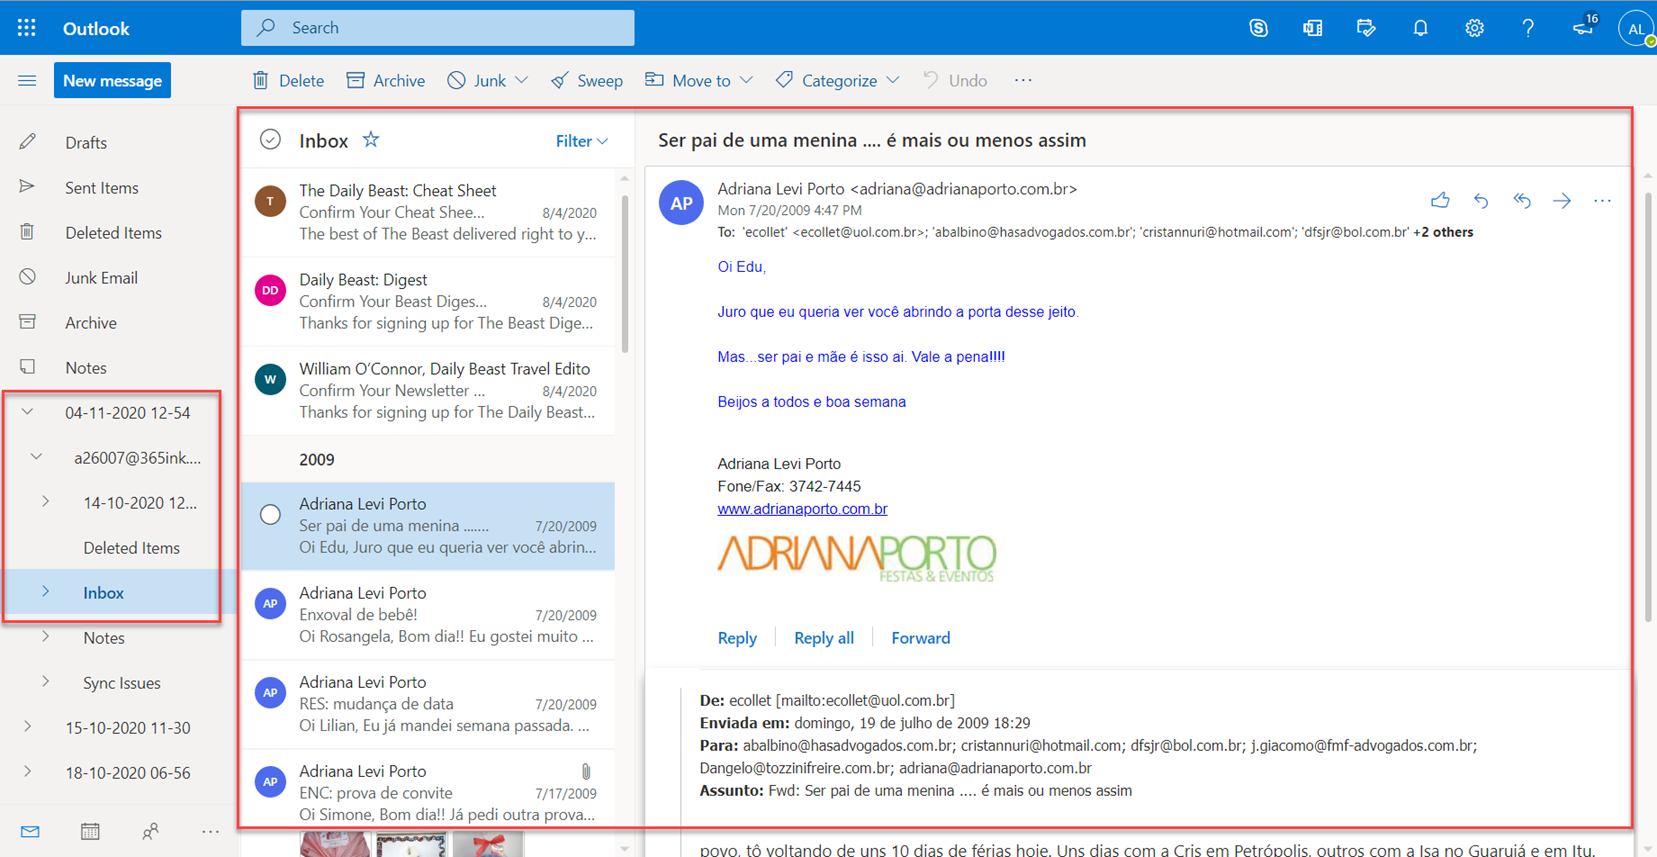Switch to Calendar module icon

(x=90, y=831)
